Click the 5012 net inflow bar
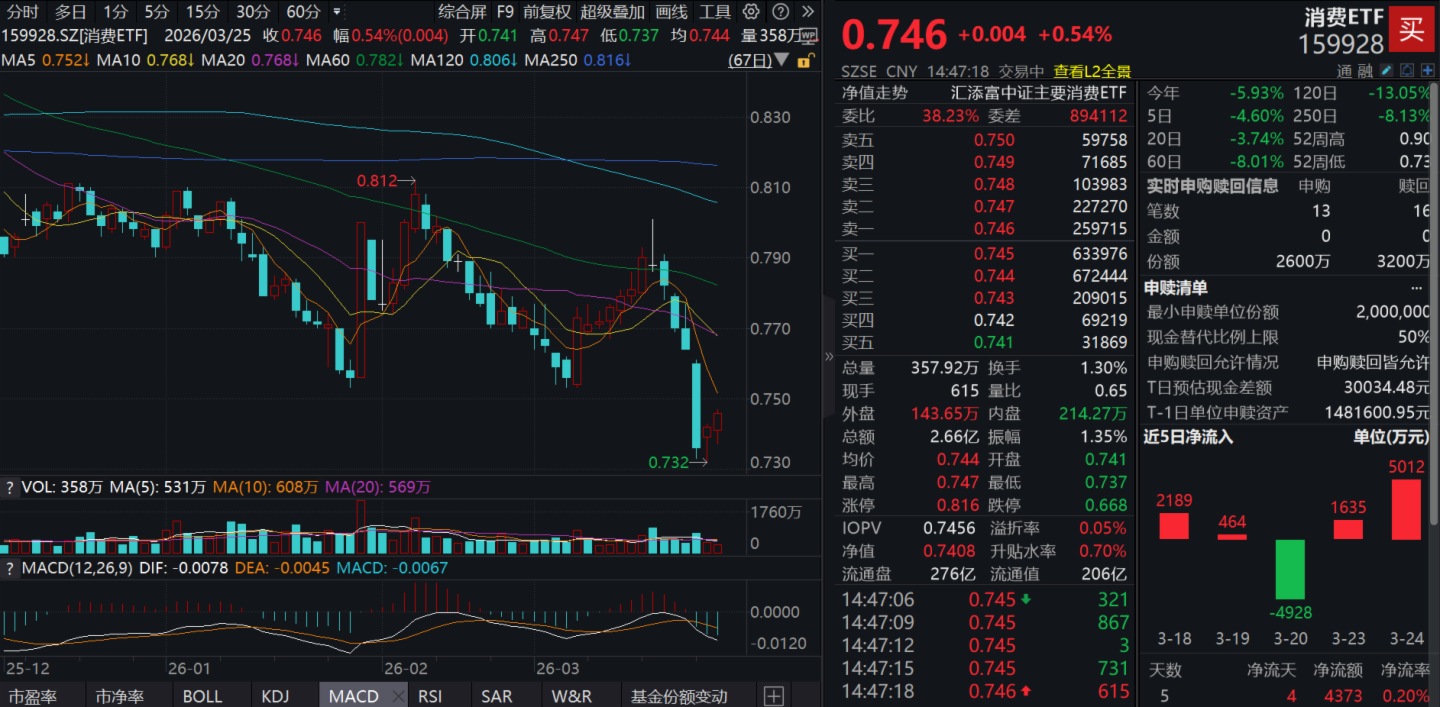The width and height of the screenshot is (1440, 707). coord(1405,509)
